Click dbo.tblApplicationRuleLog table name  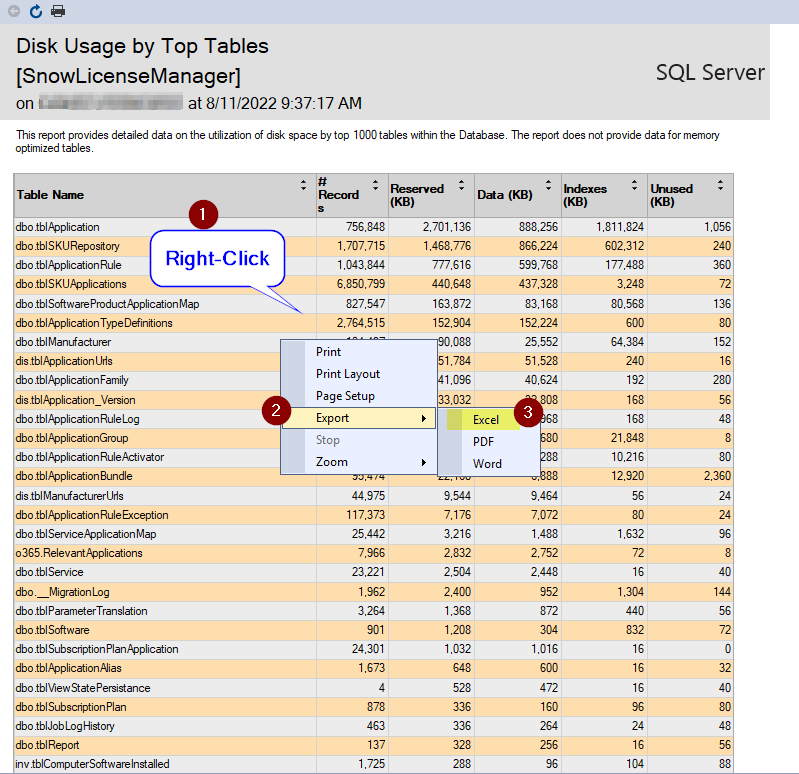coord(77,419)
